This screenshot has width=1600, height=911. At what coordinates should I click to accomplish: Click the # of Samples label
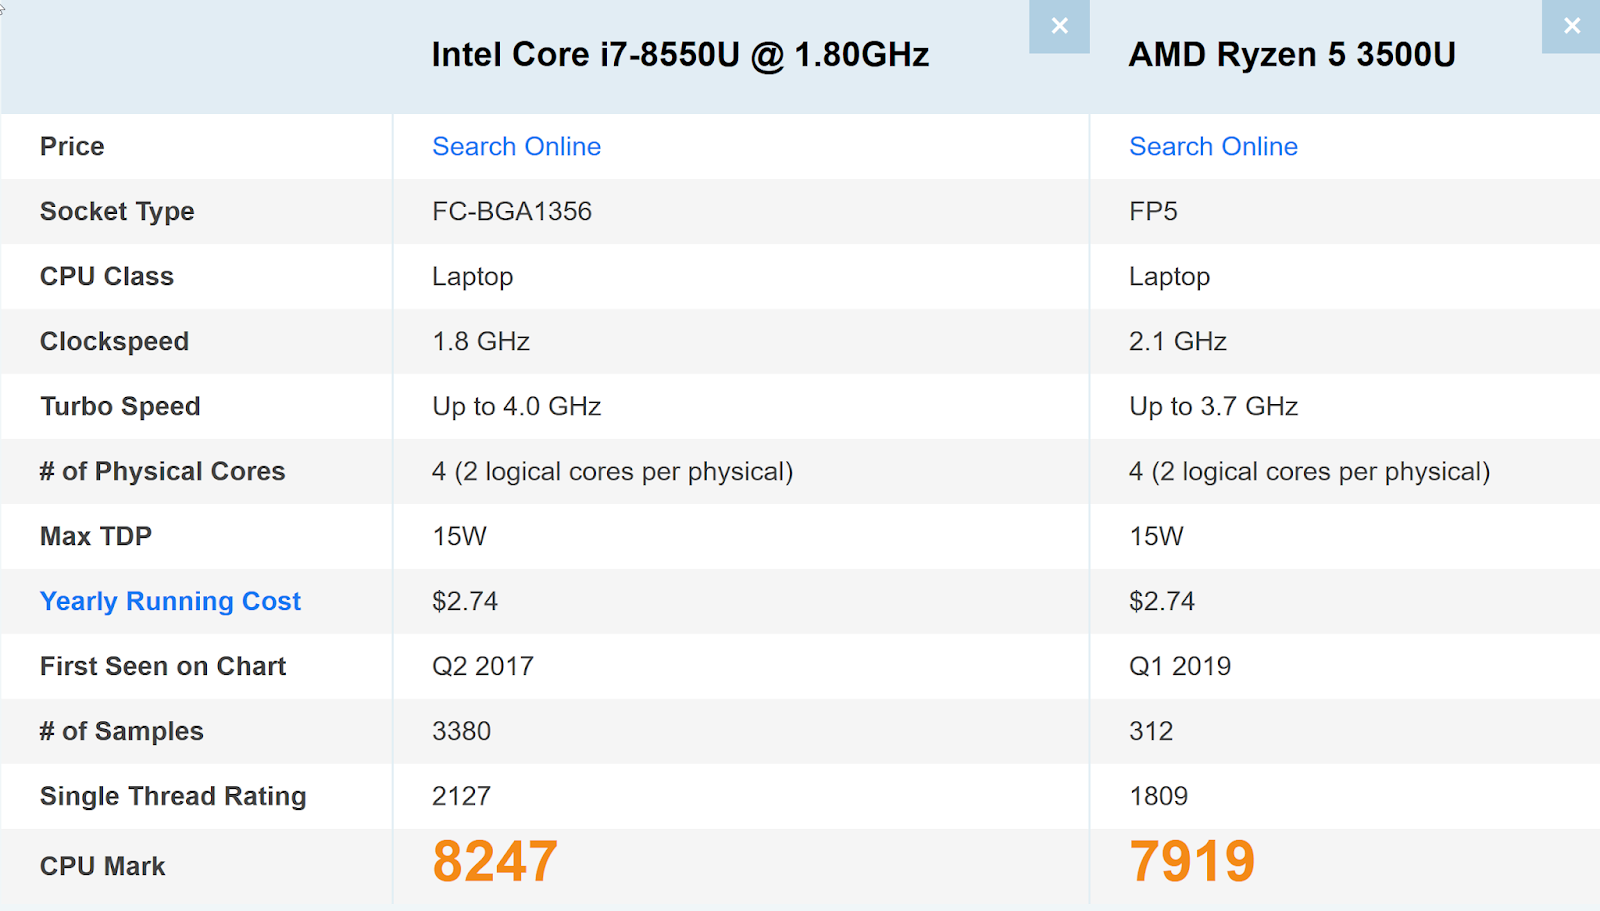(121, 732)
